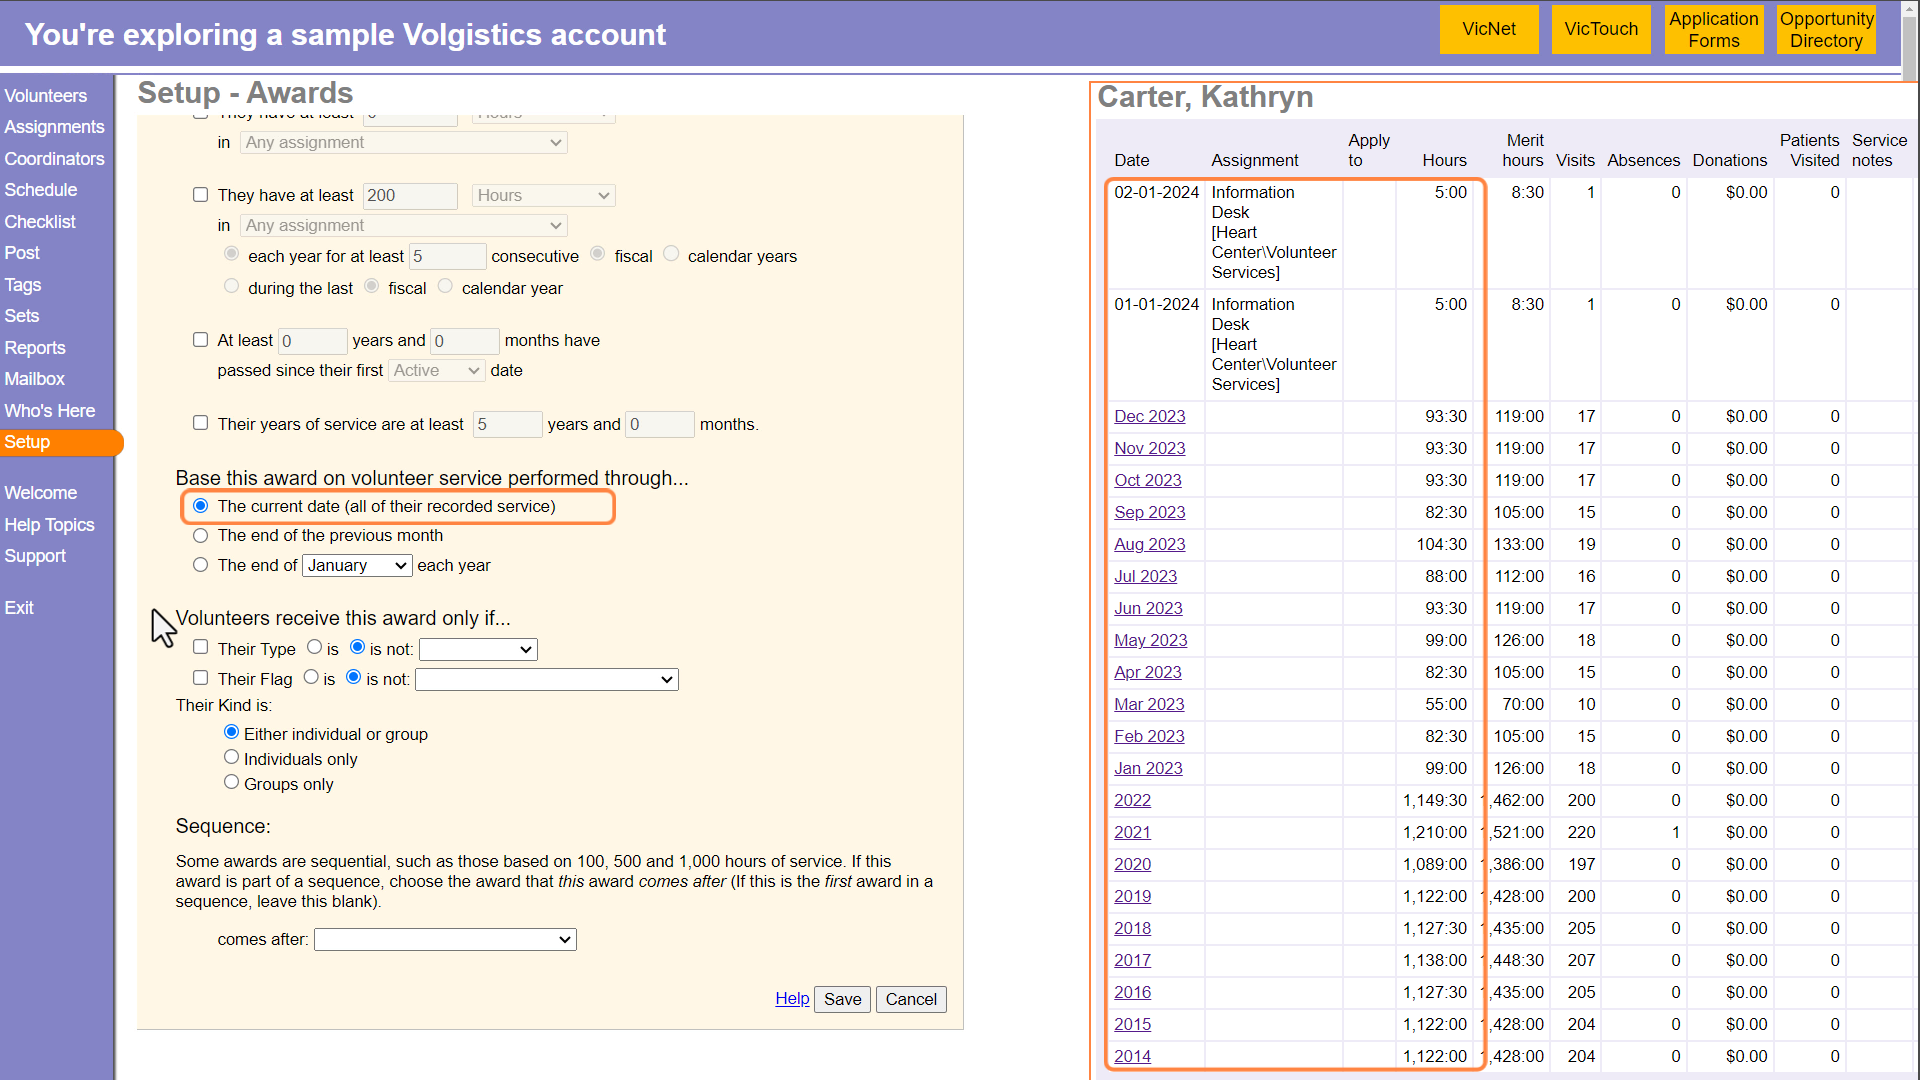Image resolution: width=1920 pixels, height=1080 pixels.
Task: Expand Their Flag value dropdown
Action: 546,680
